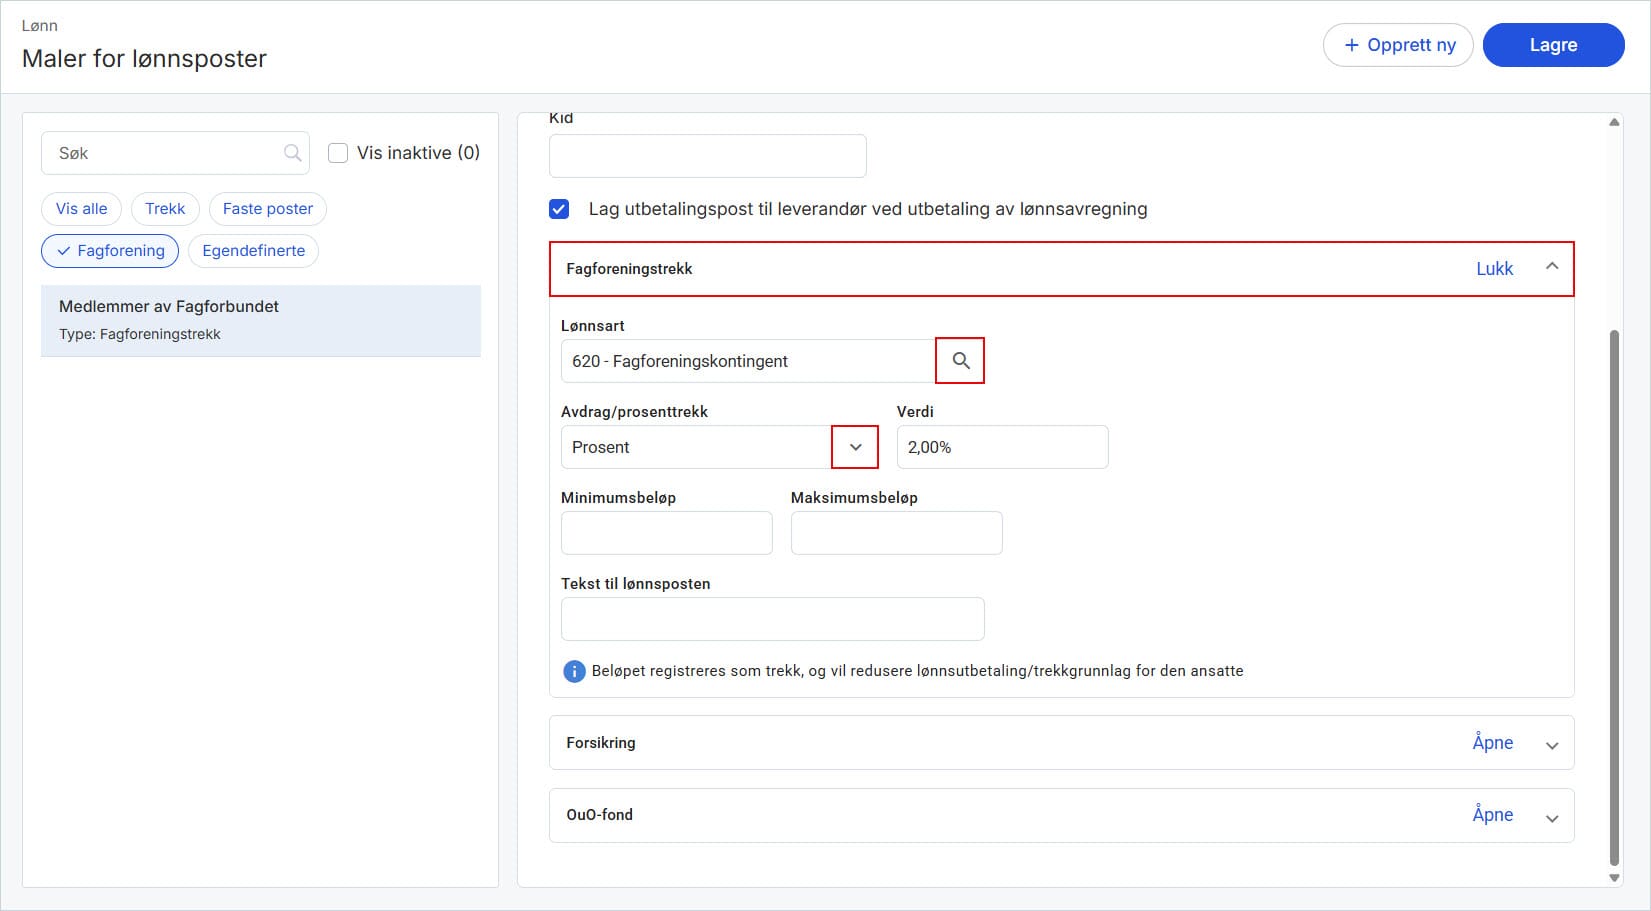Viewport: 1651px width, 911px height.
Task: Open the Avdrag/prosenttrekk dropdown arrow
Action: 855,447
